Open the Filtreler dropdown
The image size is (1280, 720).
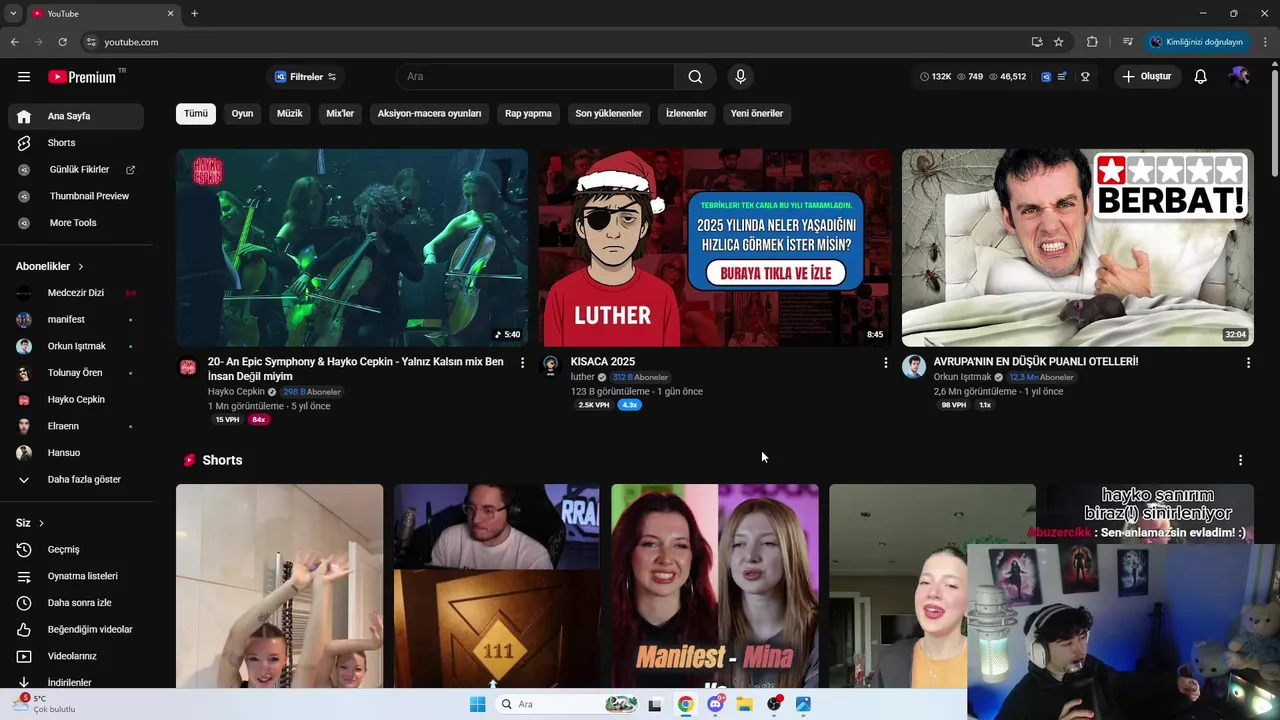point(306,77)
